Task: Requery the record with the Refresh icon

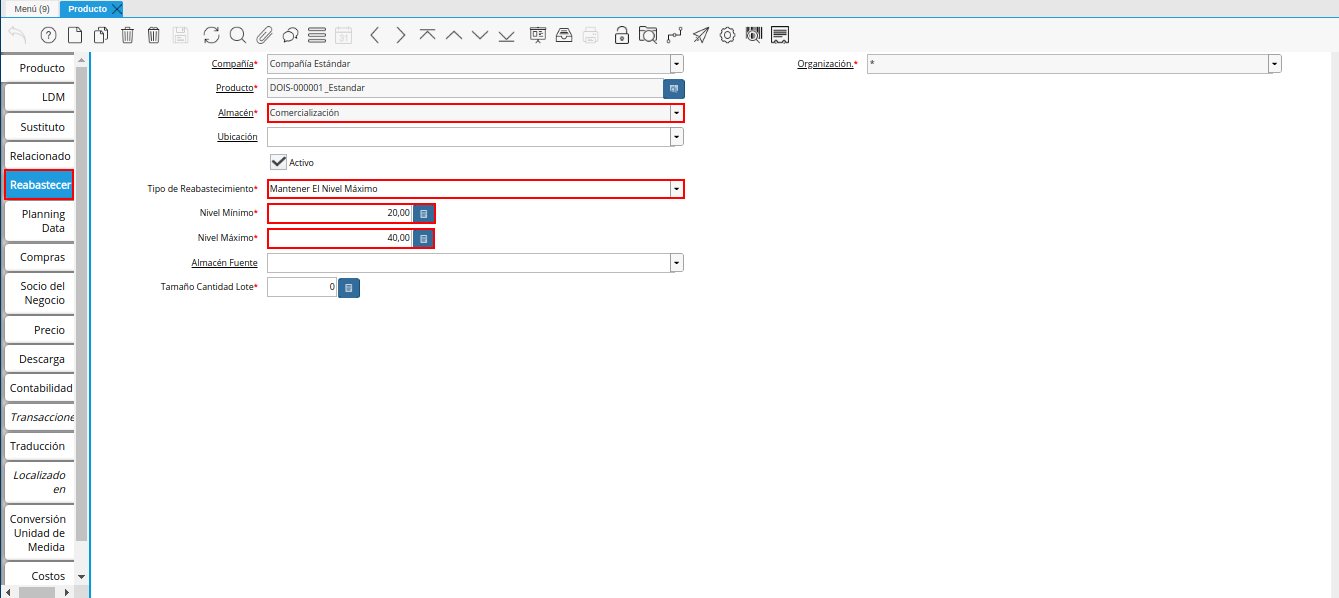Action: pyautogui.click(x=211, y=34)
